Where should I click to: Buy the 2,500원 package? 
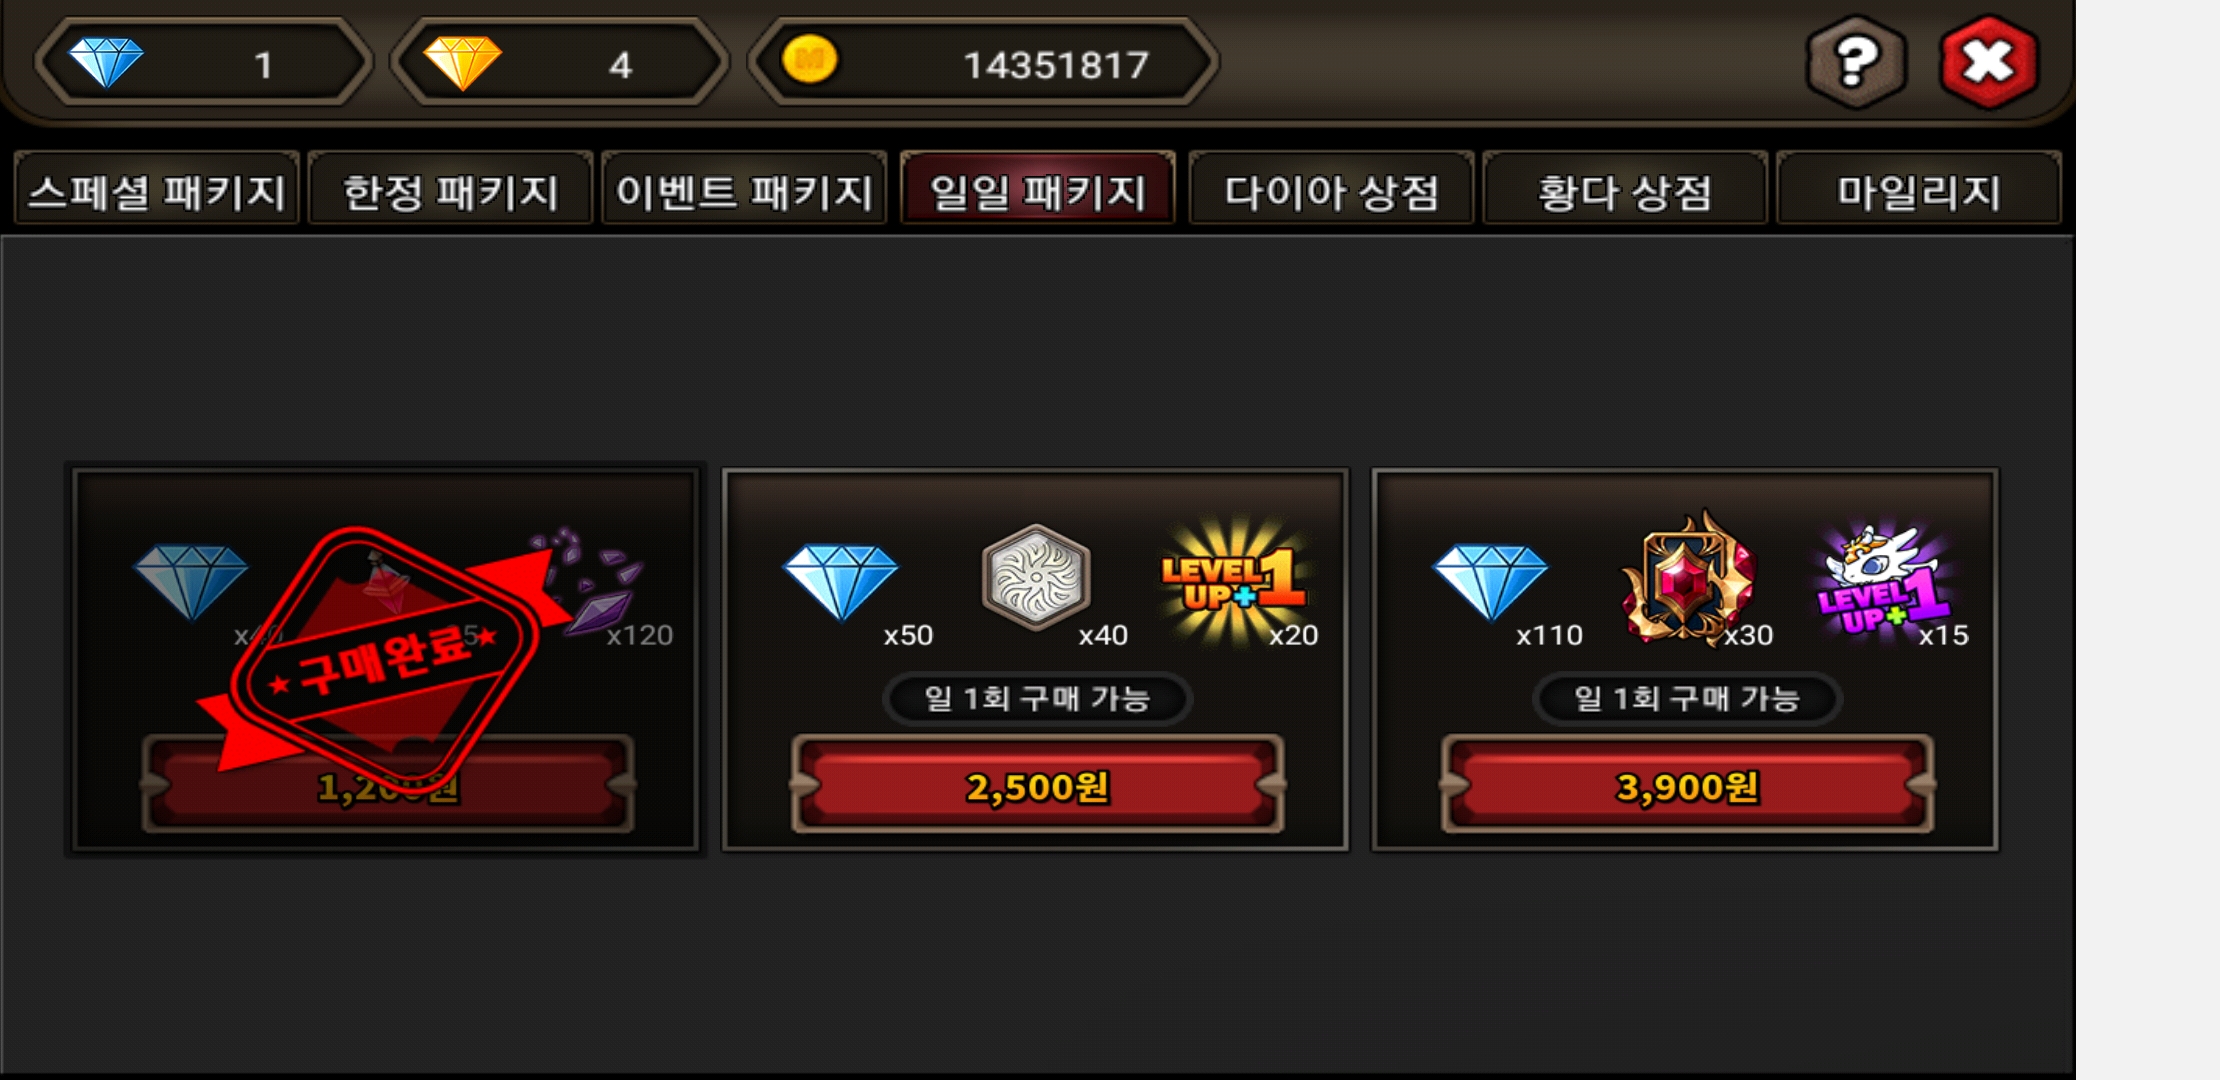pos(1037,785)
